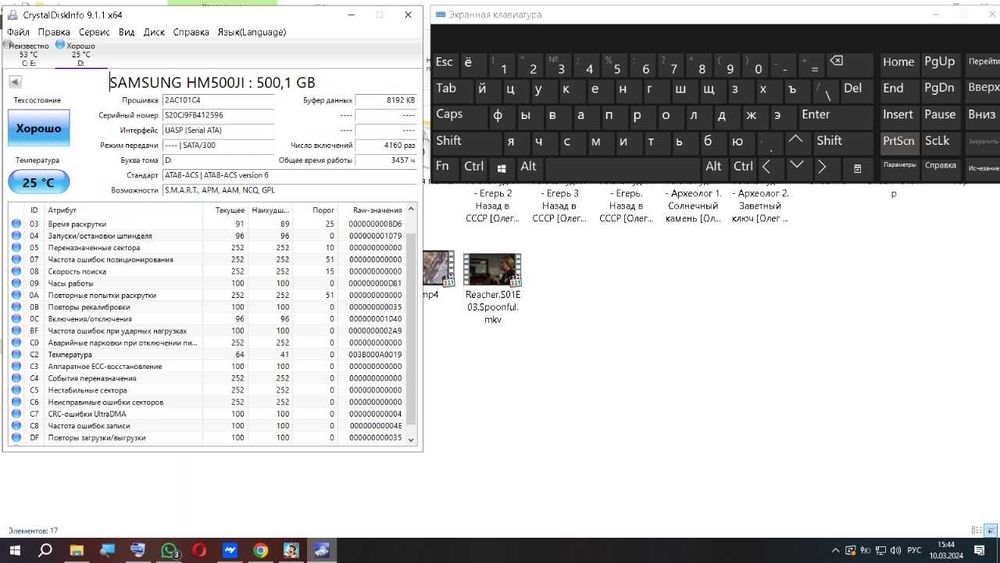Open the Файл menu
Viewport: 1000px width, 563px height.
(x=18, y=32)
